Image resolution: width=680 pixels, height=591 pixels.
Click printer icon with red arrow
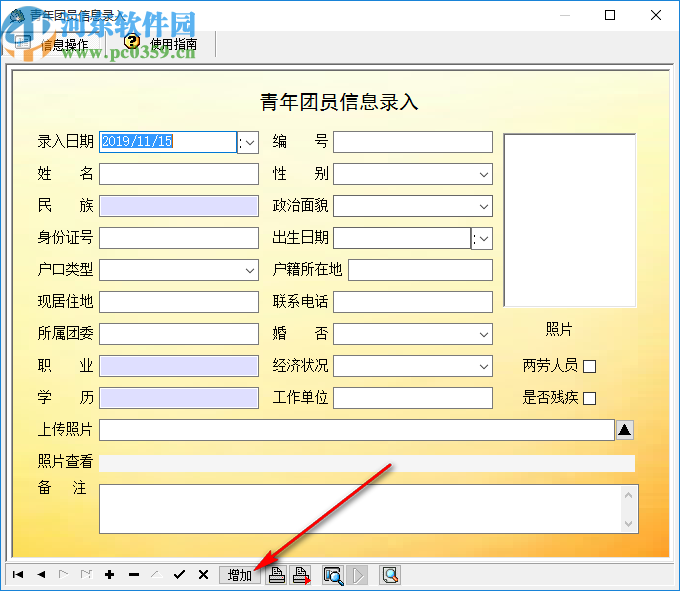coord(301,575)
